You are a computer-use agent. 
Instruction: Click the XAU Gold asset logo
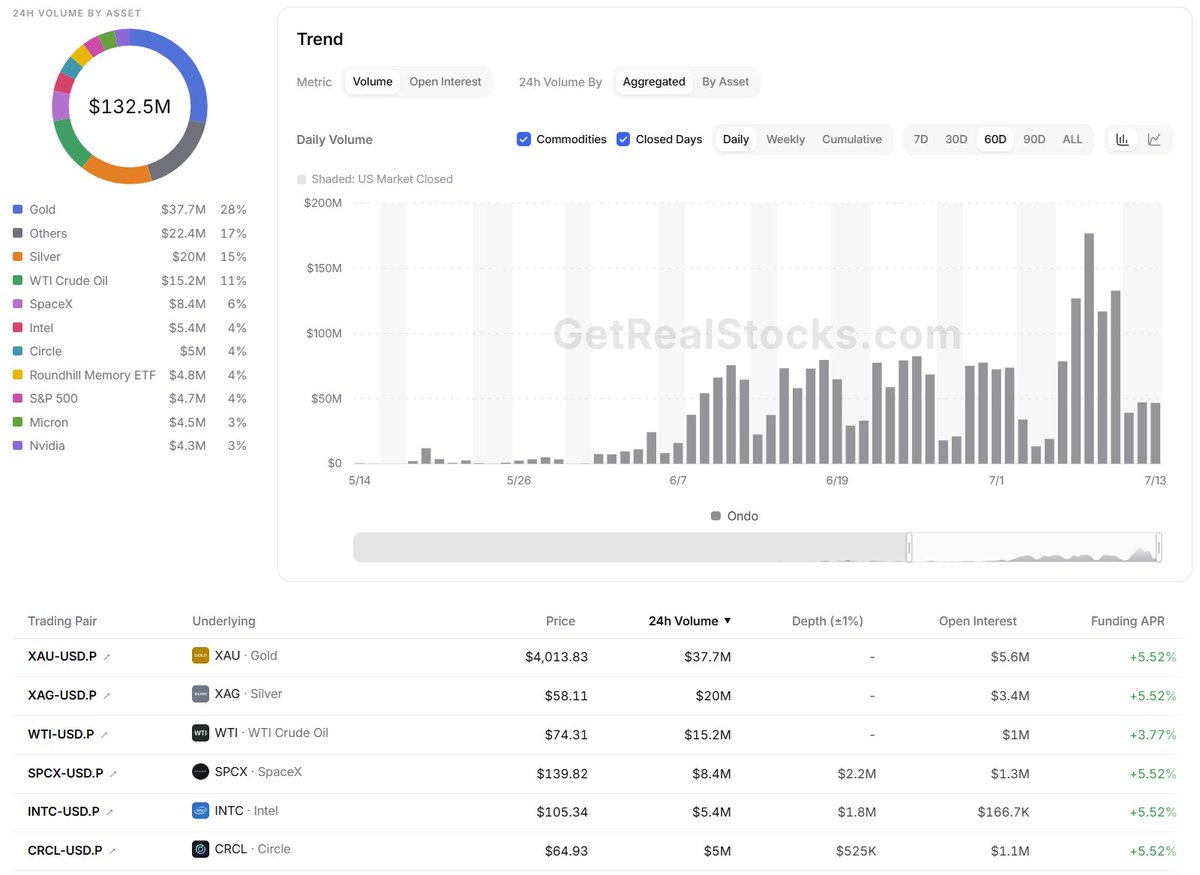(200, 656)
